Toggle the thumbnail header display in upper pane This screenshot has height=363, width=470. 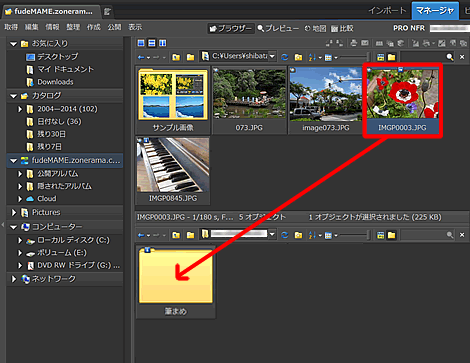point(380,57)
